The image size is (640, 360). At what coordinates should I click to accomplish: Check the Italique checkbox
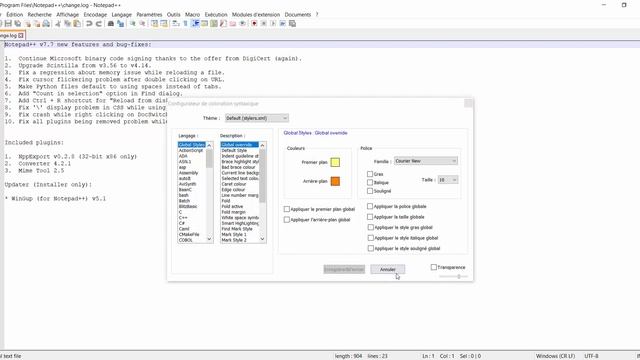370,182
